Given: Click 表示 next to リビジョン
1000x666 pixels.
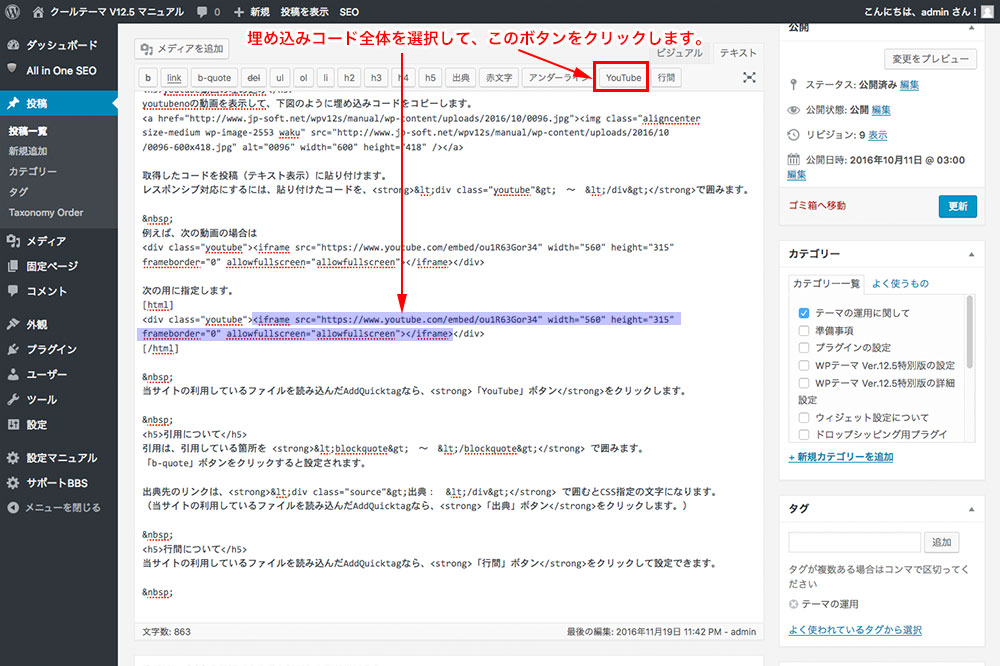Looking at the screenshot, I should pyautogui.click(x=878, y=135).
